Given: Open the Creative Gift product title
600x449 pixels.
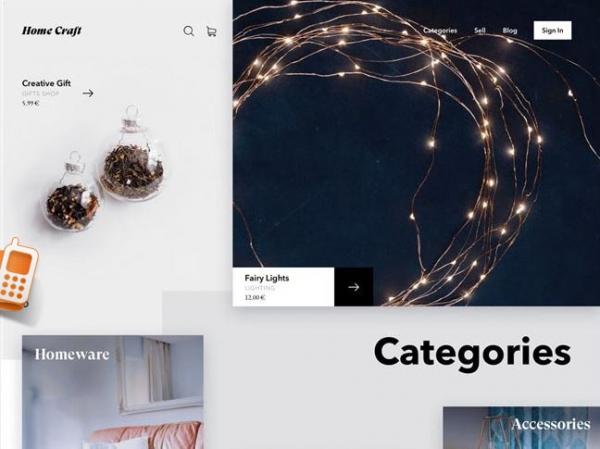Looking at the screenshot, I should coord(46,83).
